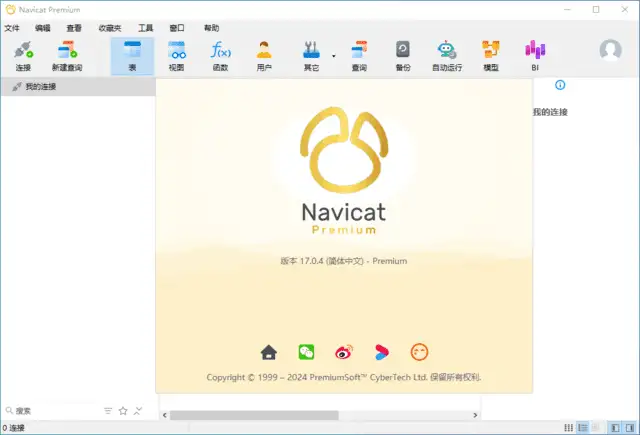The image size is (640, 435).
Task: Open the Automation (自动运行) robot icon
Action: pyautogui.click(x=447, y=56)
